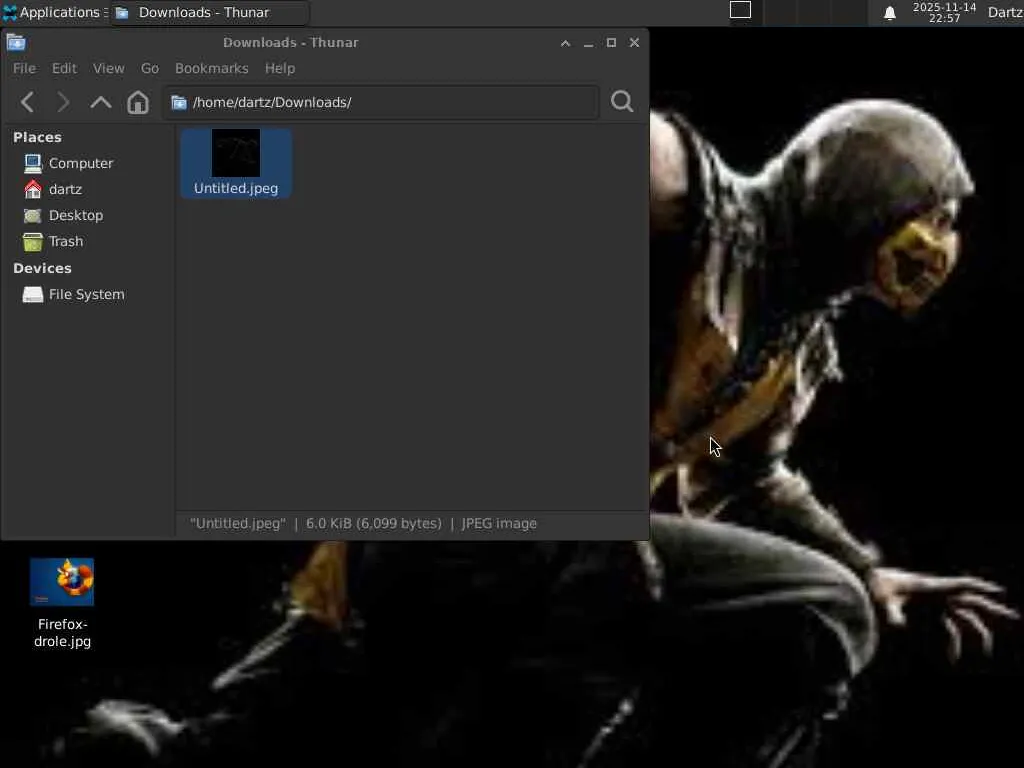The width and height of the screenshot is (1024, 768).
Task: Click the search magnifier icon in Thunar
Action: click(x=622, y=101)
